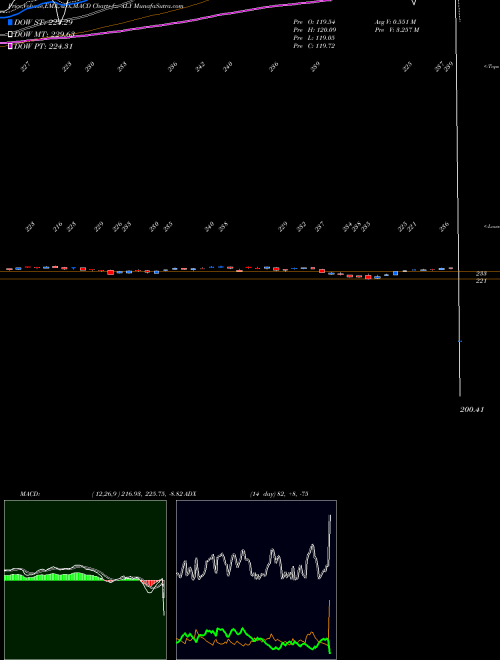Select the 'DOW MT: 229.63' legend text
500x660 pixels.
[x=44, y=35]
